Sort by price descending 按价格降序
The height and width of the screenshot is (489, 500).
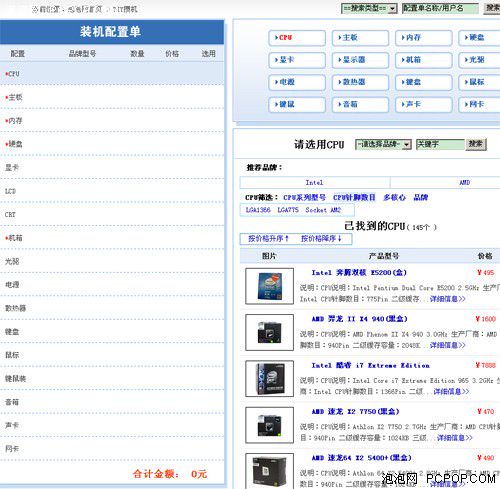(x=321, y=239)
